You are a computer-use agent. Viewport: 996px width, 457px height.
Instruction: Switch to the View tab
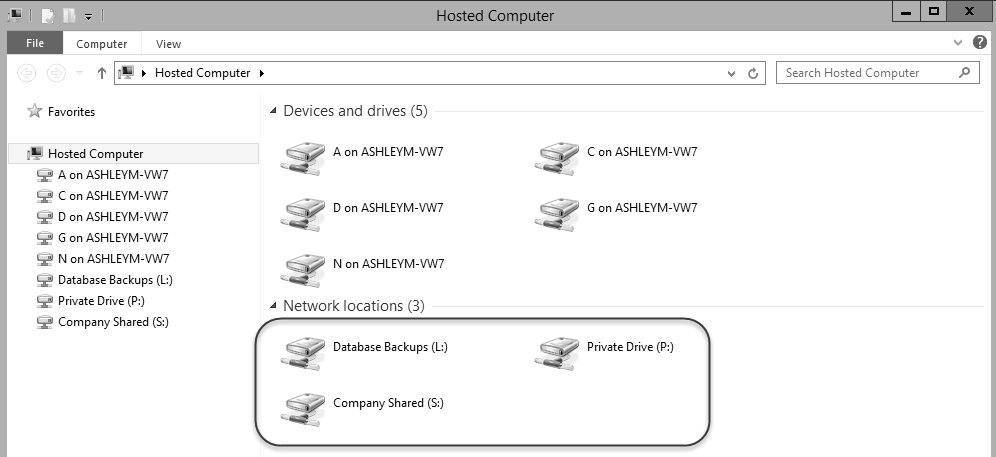coord(168,44)
